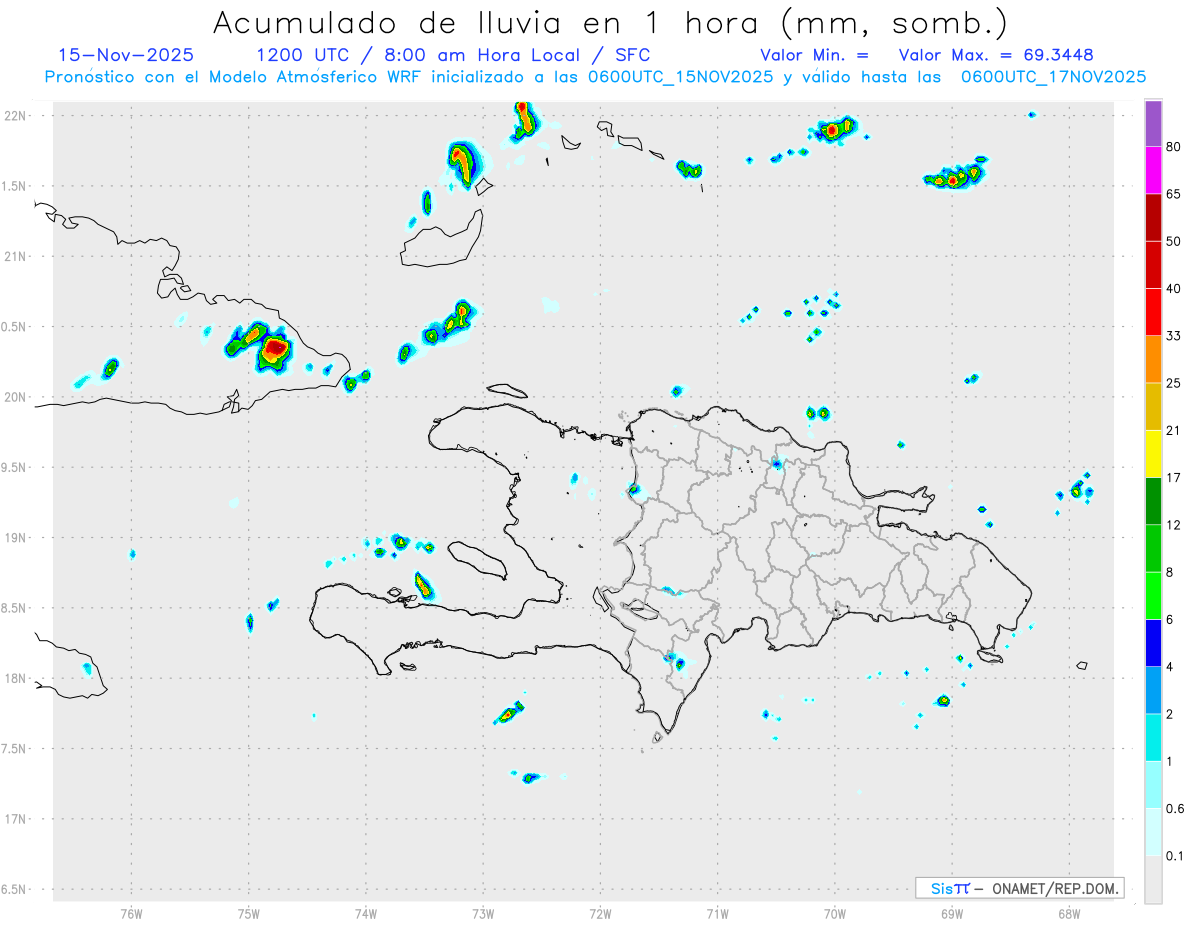Click the date '15-Nov-2025'
The width and height of the screenshot is (1200, 927).
coord(126,55)
